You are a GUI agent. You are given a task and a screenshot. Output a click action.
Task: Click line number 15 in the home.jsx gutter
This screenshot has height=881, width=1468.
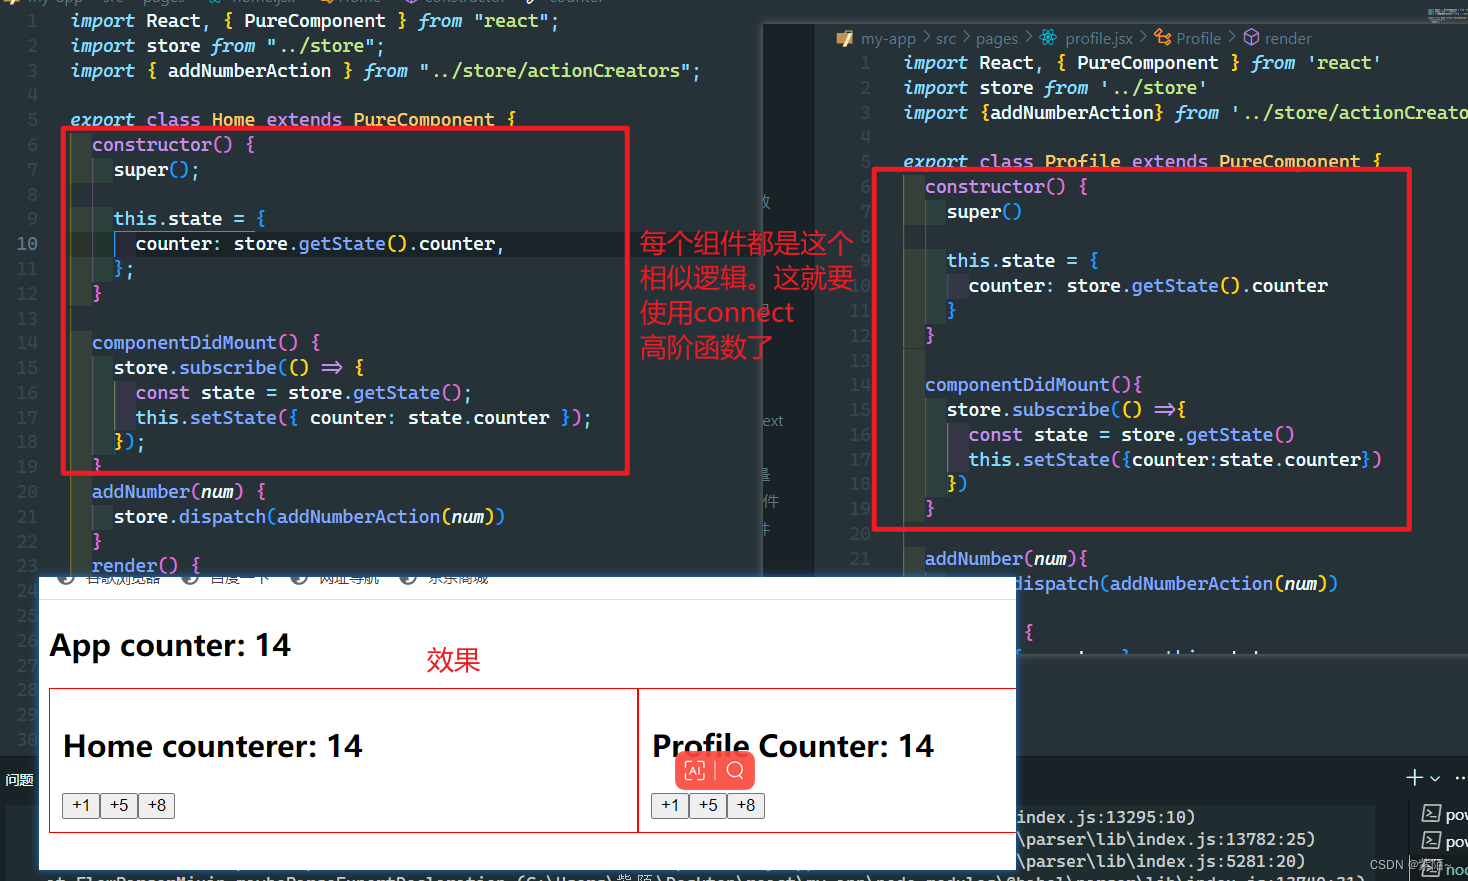tap(27, 367)
